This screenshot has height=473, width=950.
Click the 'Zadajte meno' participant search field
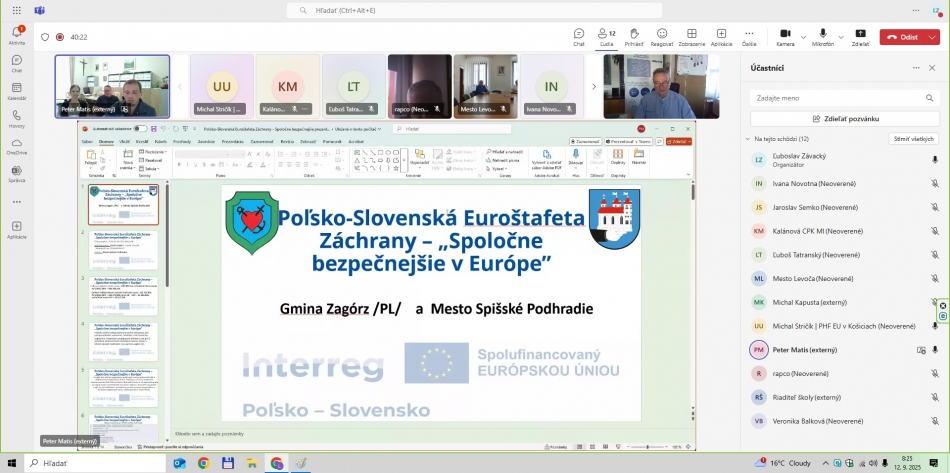click(x=845, y=98)
